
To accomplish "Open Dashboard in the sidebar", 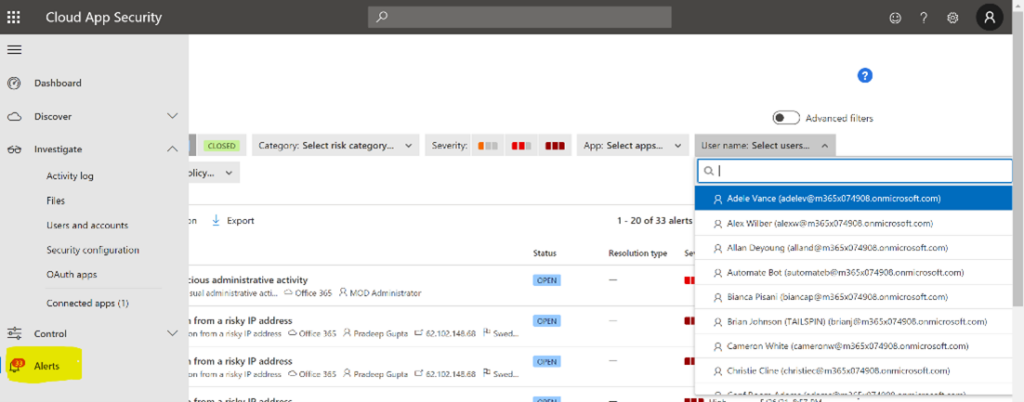I will click(x=57, y=83).
